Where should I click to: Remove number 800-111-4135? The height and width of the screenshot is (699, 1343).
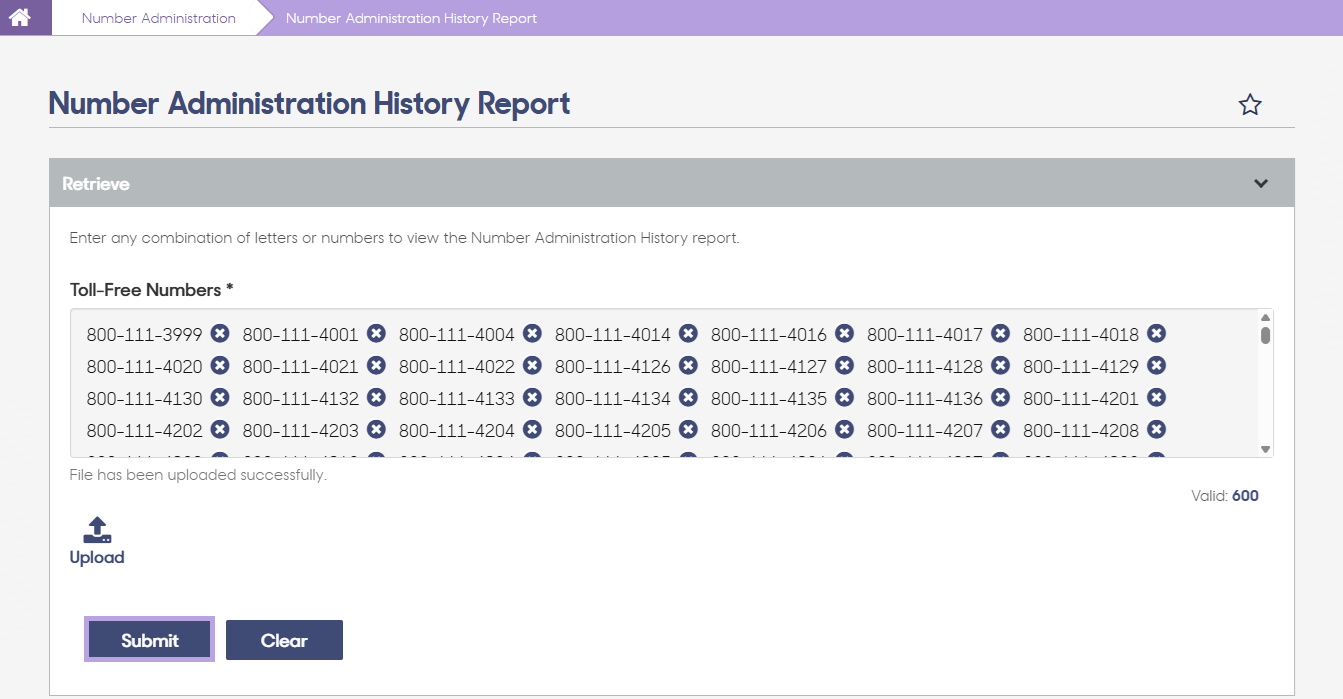click(x=844, y=398)
